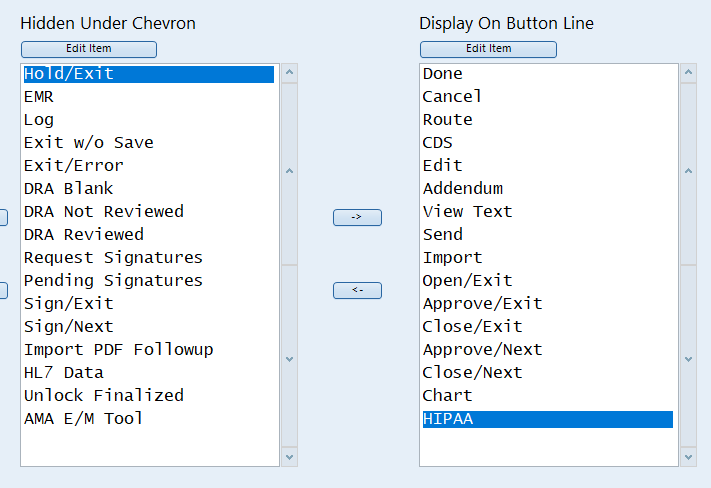
Task: Pick Approve/Exit in display list
Action: coord(482,304)
